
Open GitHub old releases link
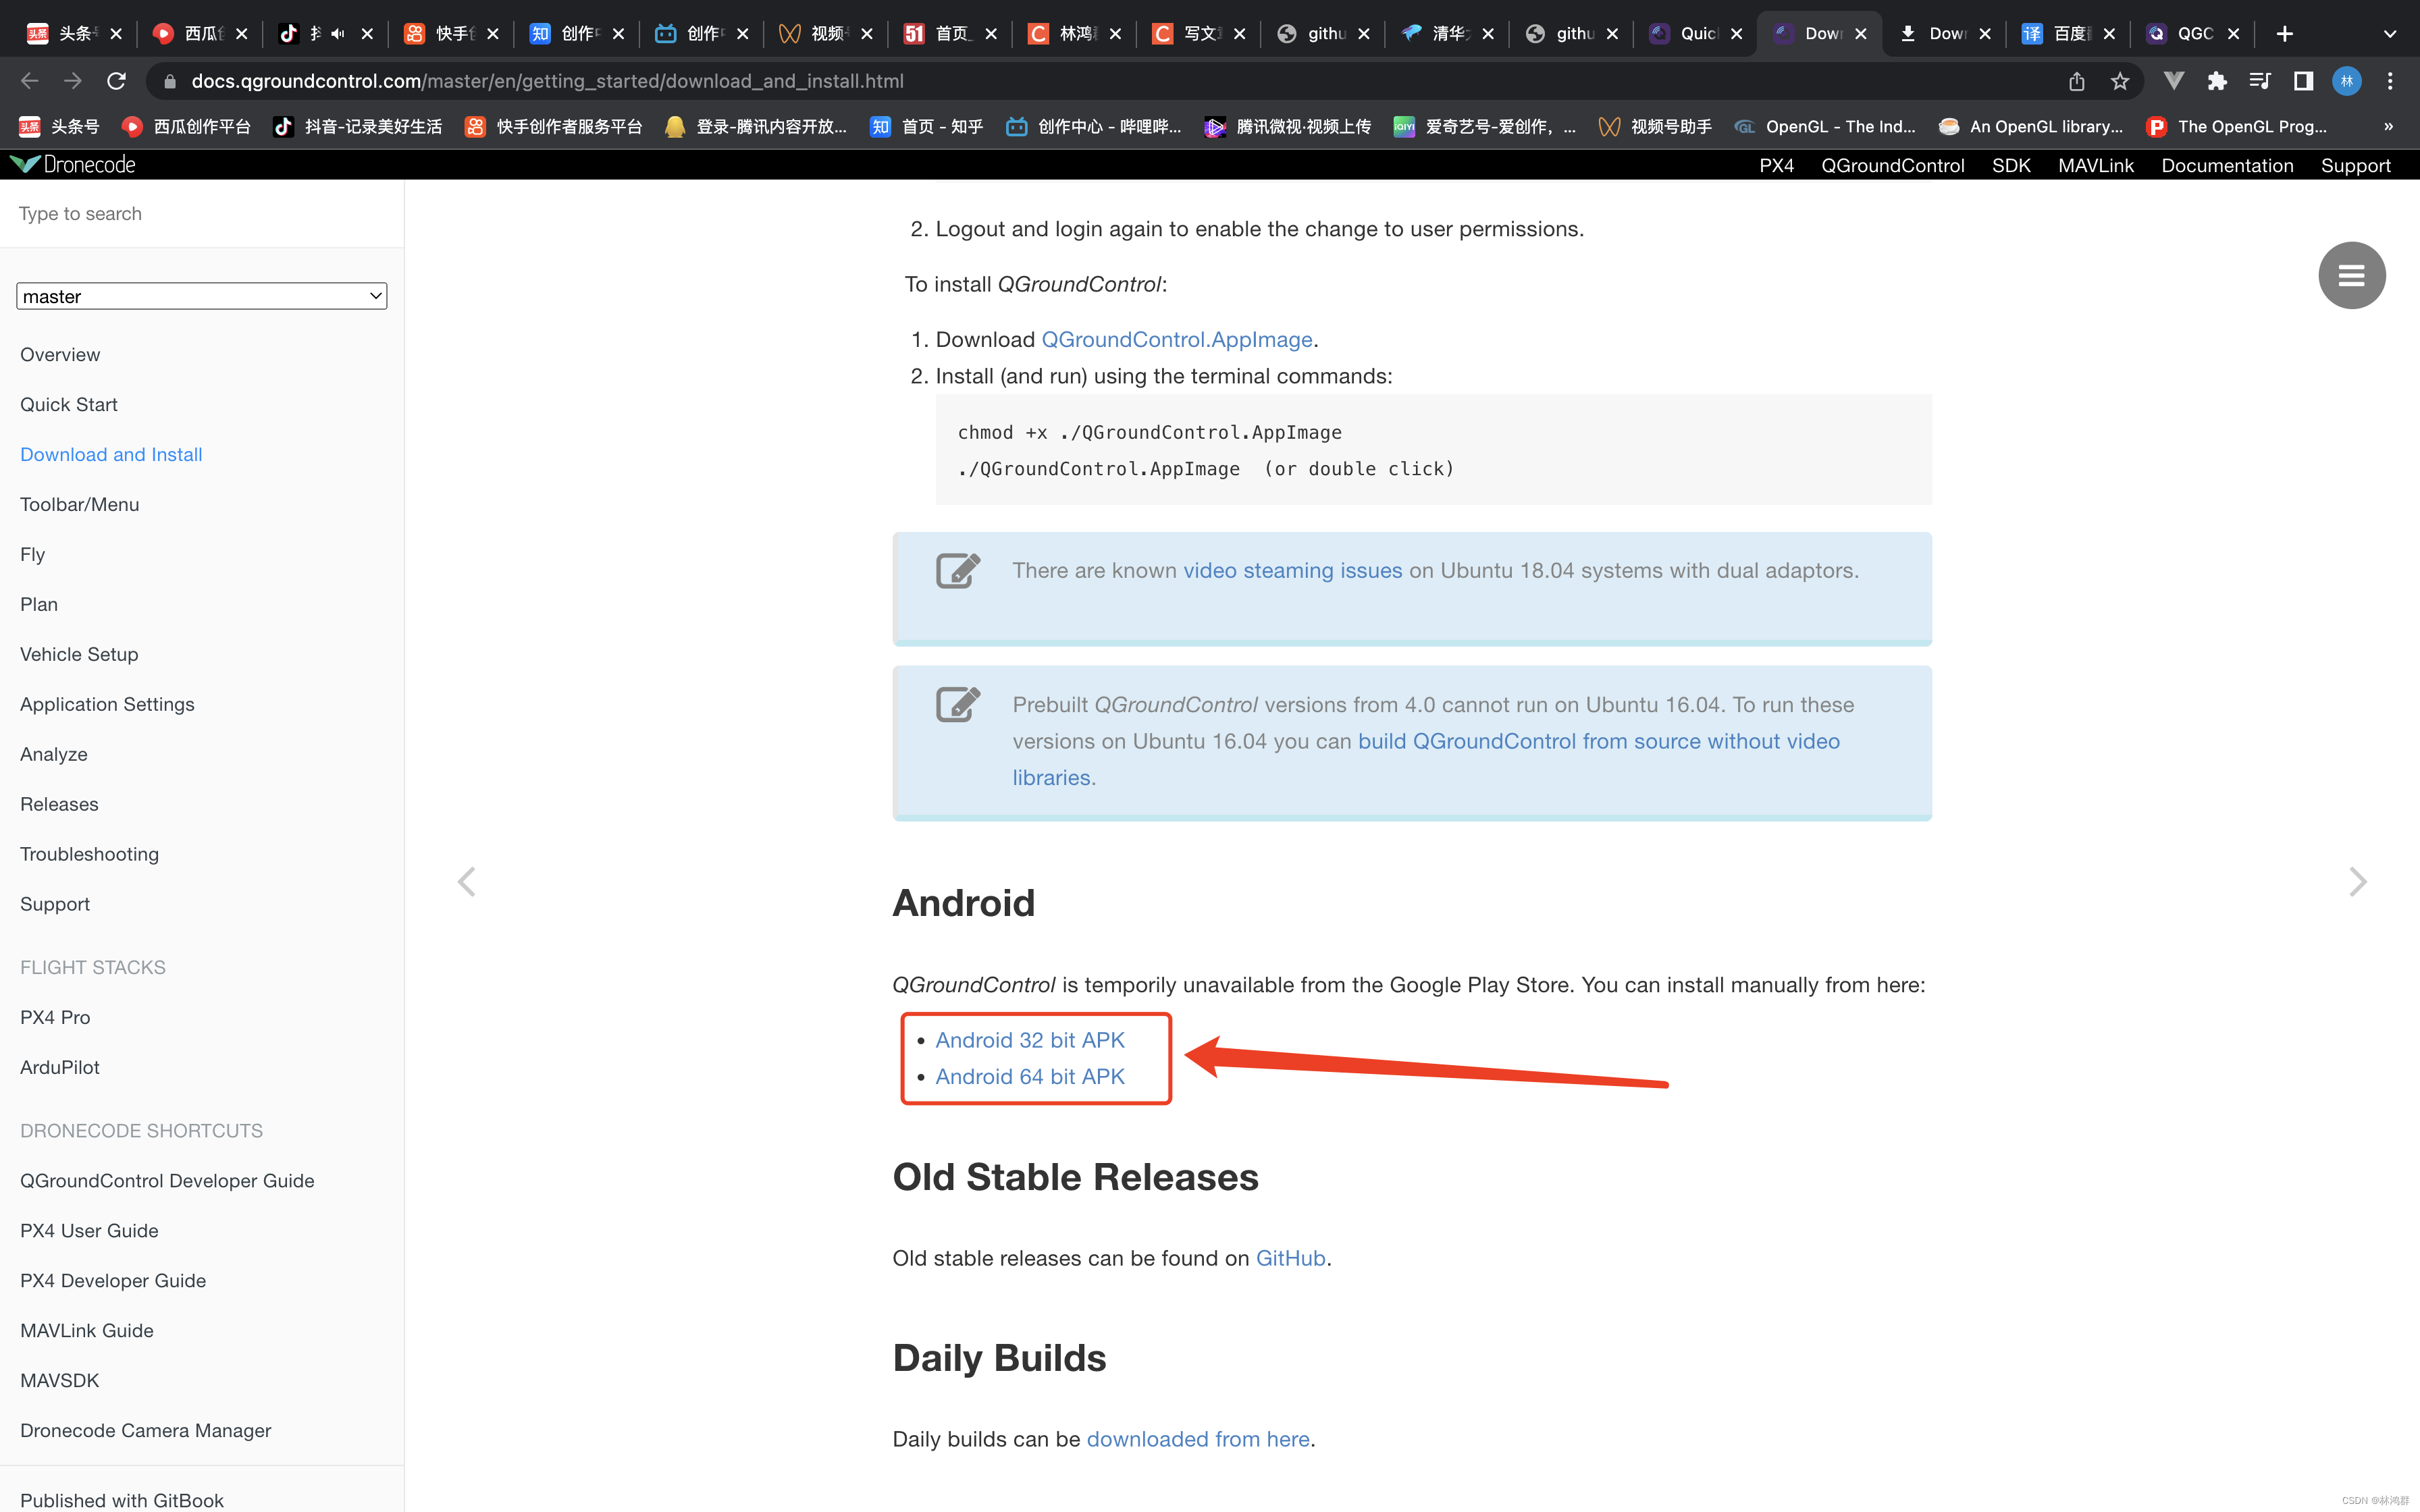[x=1290, y=1259]
